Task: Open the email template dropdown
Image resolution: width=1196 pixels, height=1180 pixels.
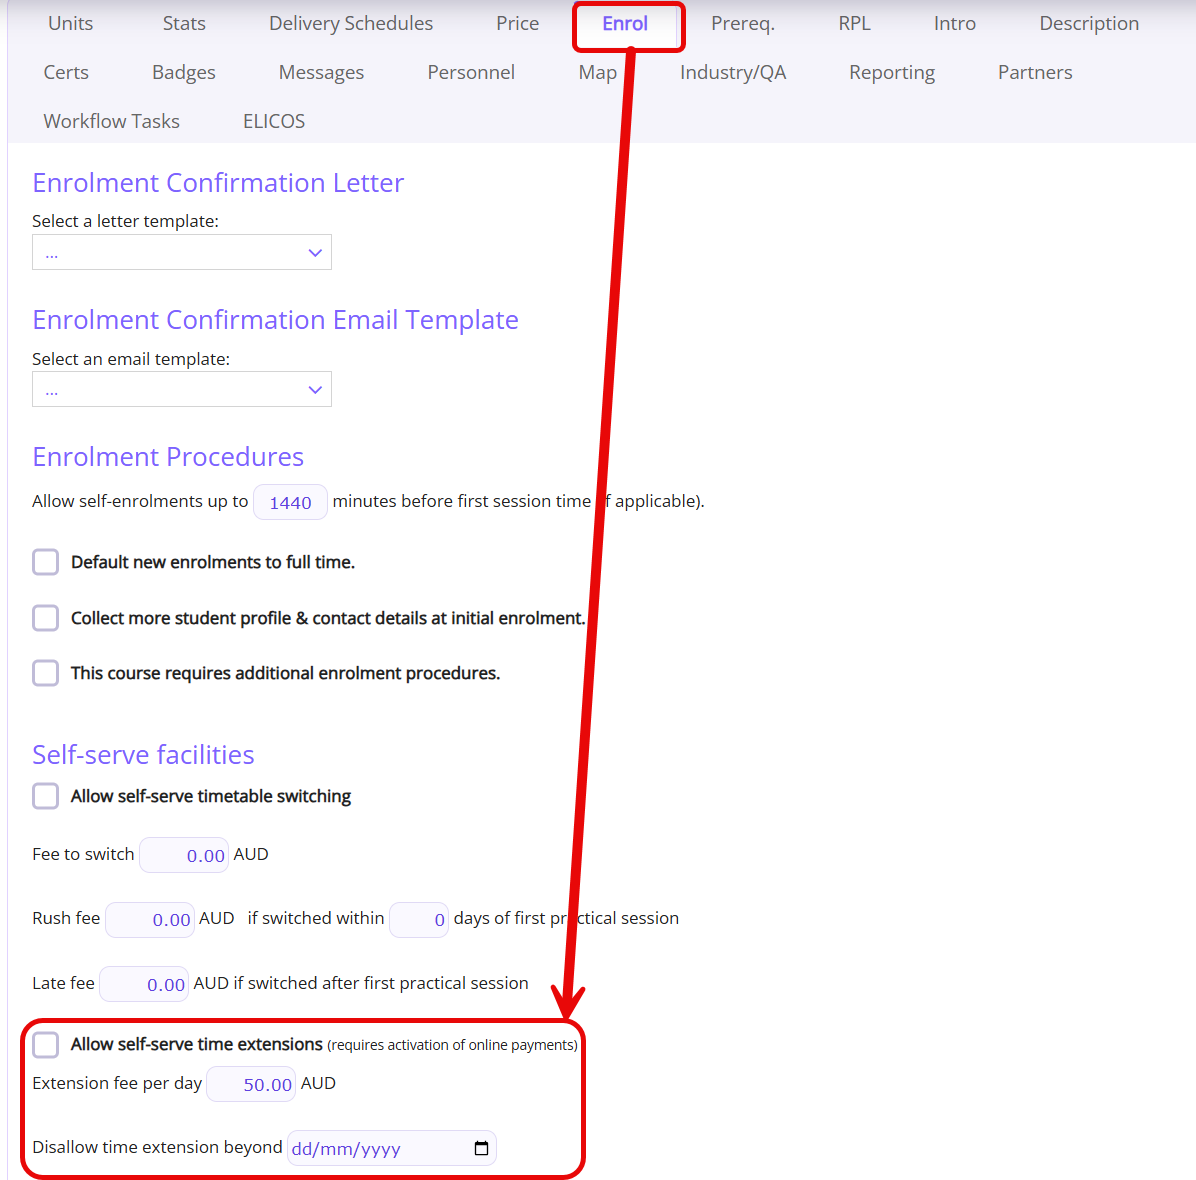Action: coord(182,390)
